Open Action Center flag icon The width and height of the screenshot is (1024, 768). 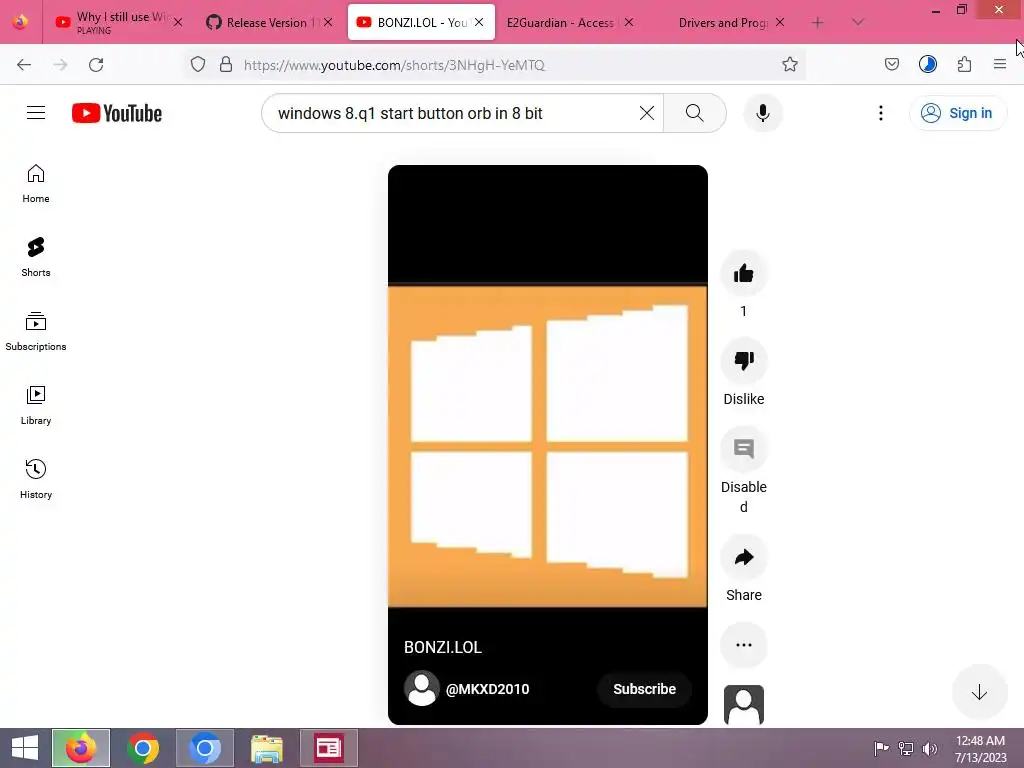pos(881,748)
